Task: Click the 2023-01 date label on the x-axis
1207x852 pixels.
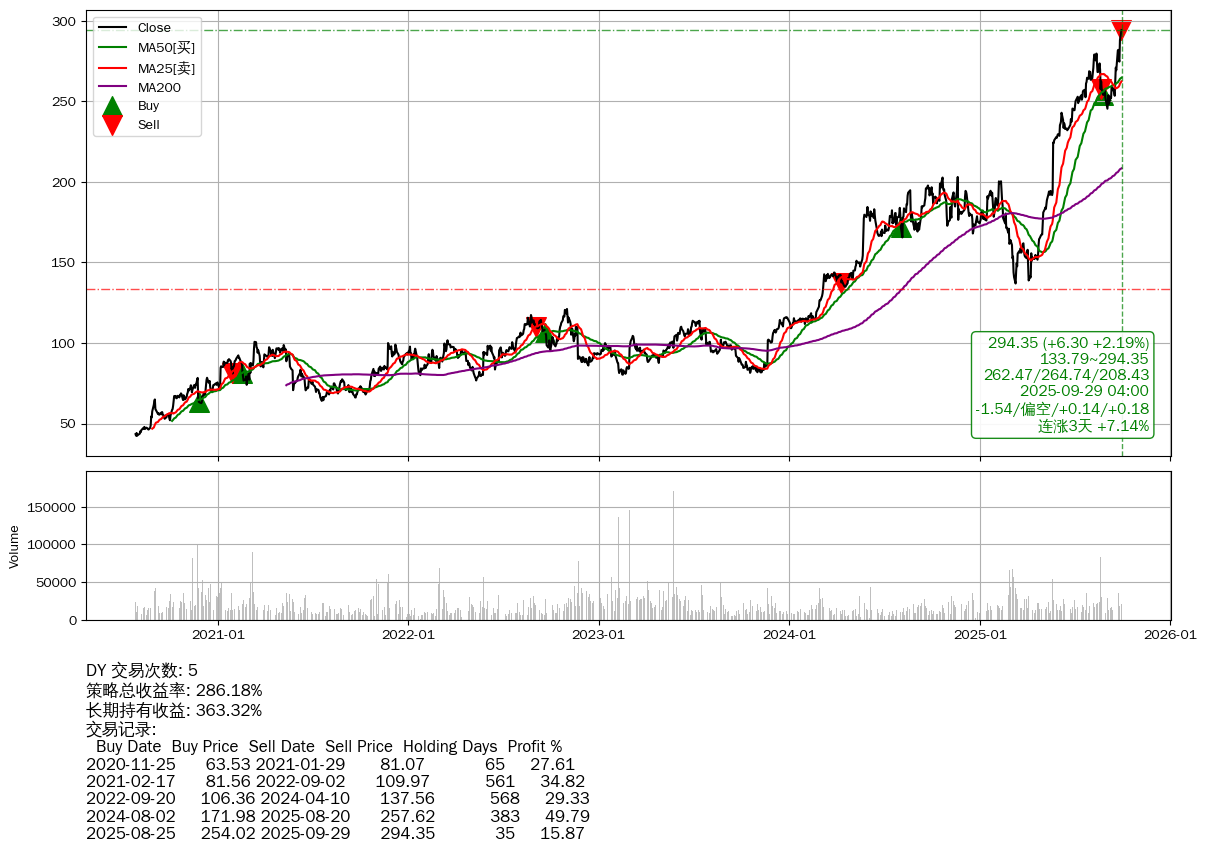Action: [x=599, y=634]
